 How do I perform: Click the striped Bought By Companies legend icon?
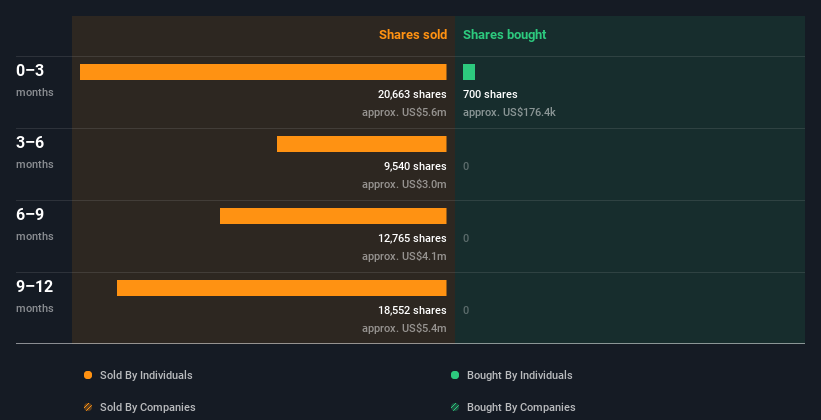click(455, 407)
